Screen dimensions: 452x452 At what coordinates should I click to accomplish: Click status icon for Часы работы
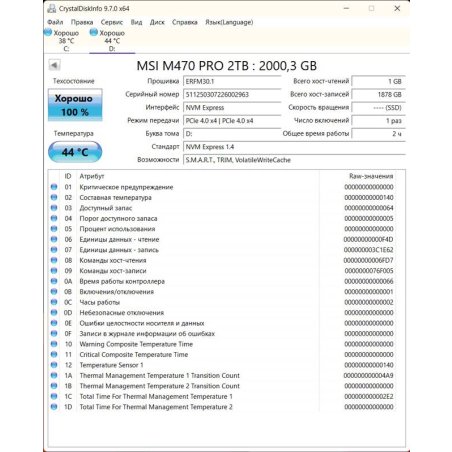tap(54, 302)
